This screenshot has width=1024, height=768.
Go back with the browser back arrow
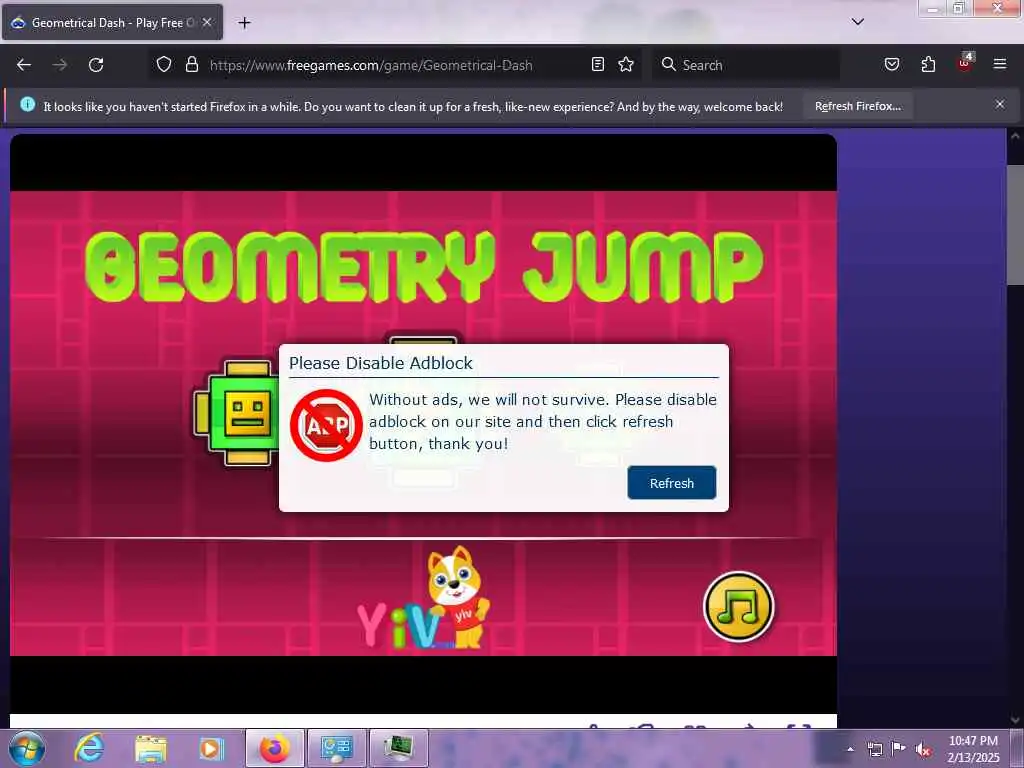24,65
